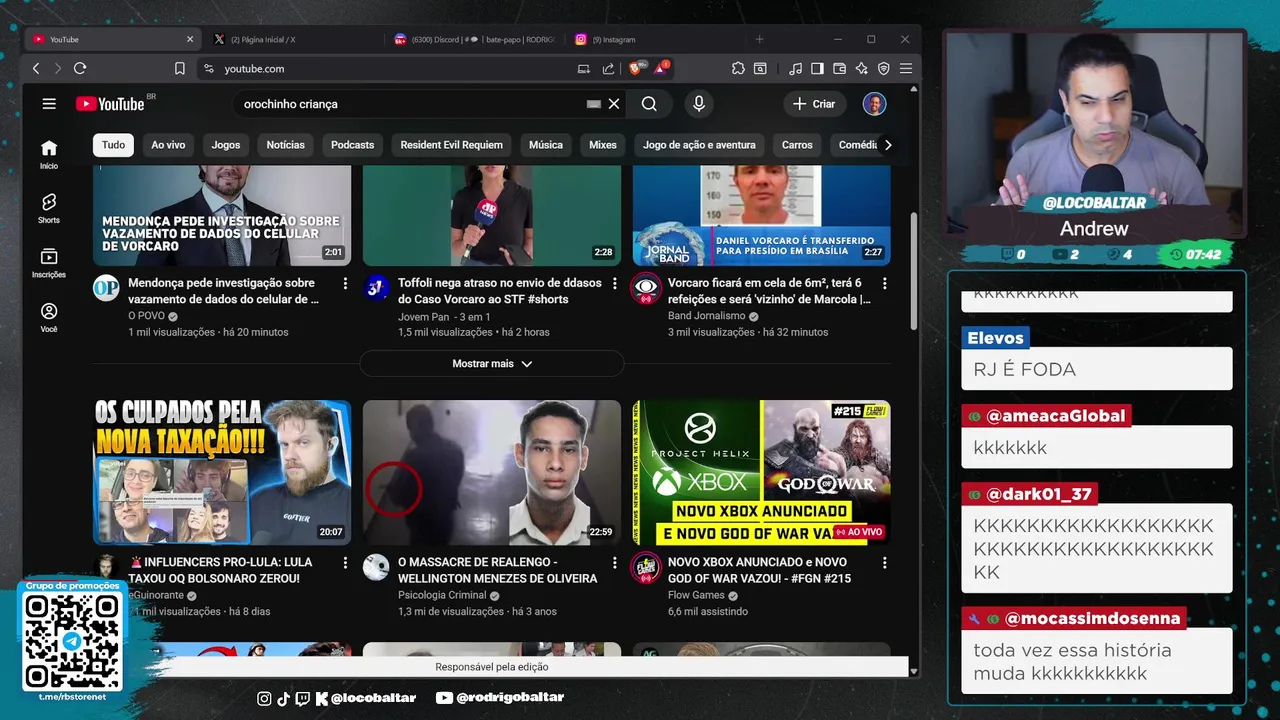Screen dimensions: 1280x720
Task: Clear the YouTube search box text
Action: 614,104
